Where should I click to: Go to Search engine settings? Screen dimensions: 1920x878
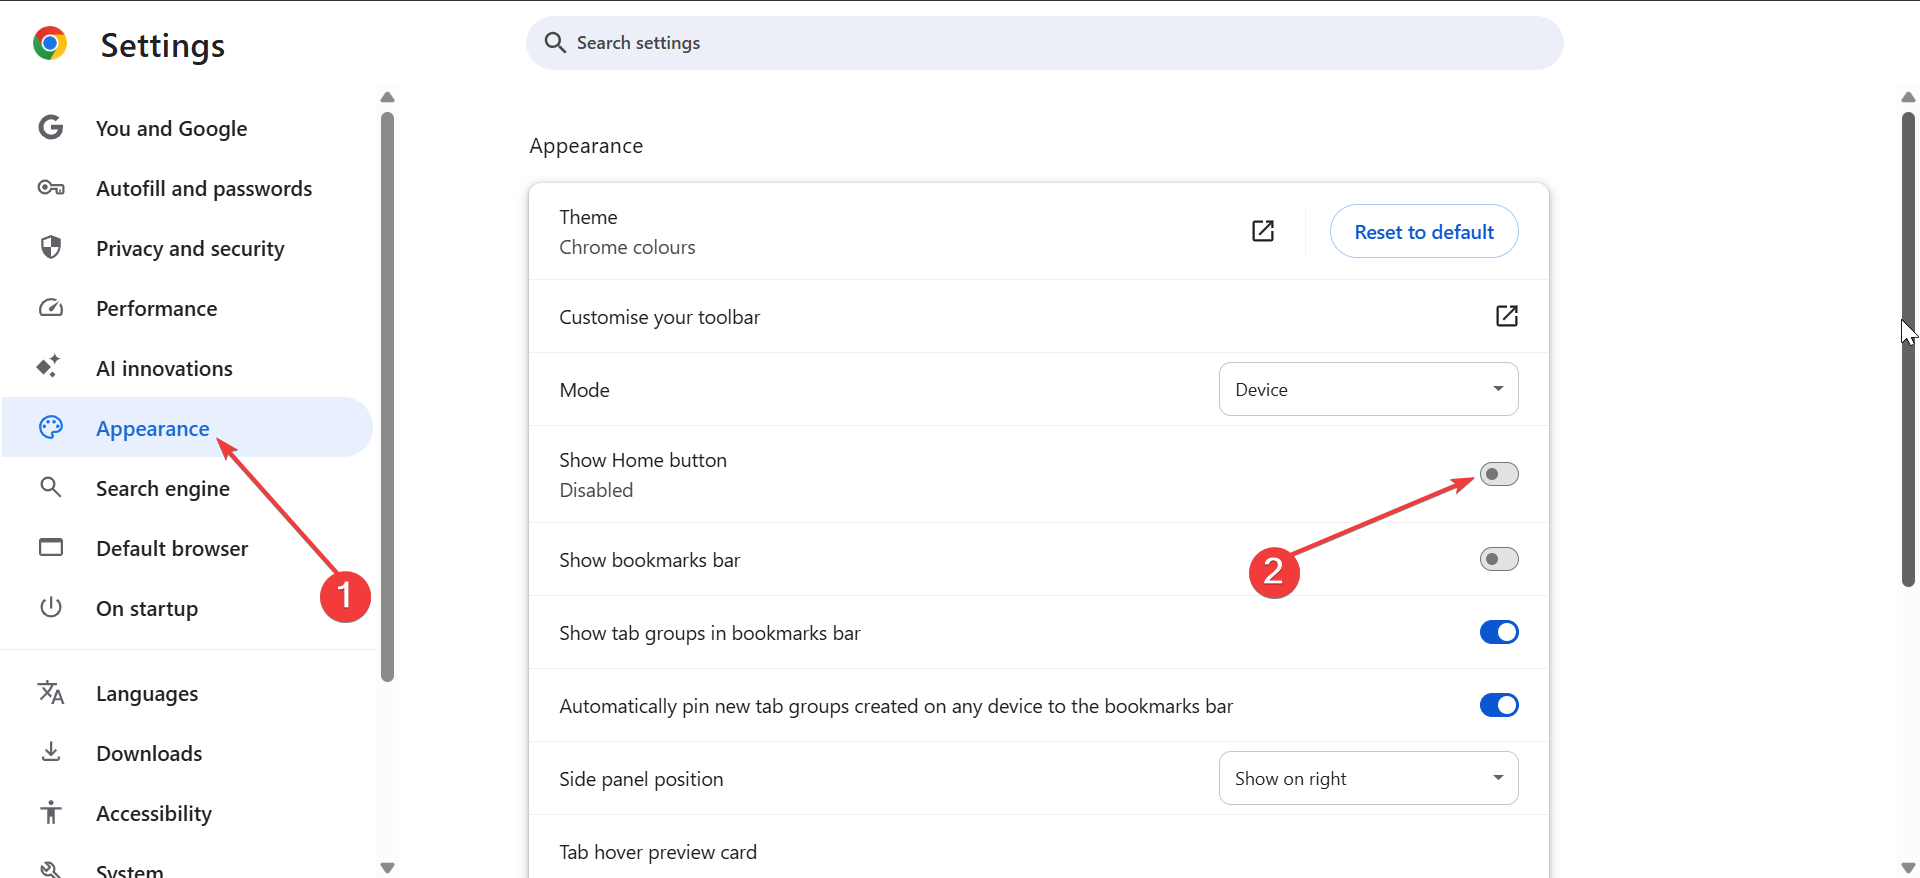pyautogui.click(x=163, y=488)
